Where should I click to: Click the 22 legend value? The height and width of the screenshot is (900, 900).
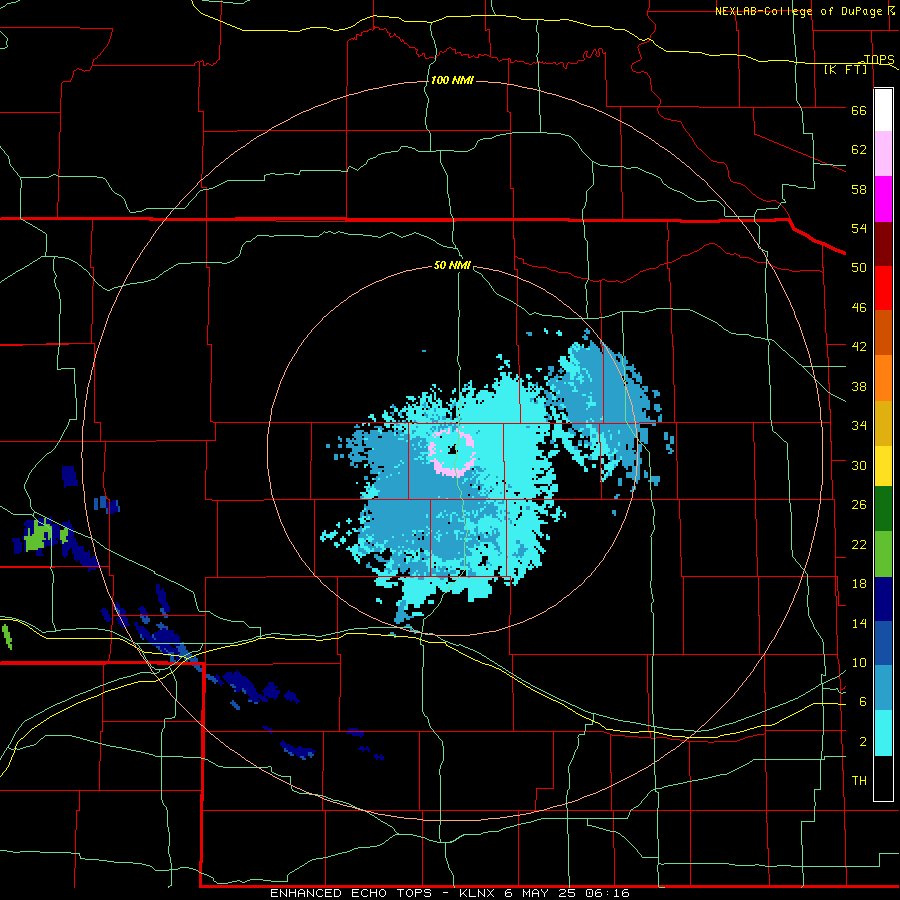point(859,545)
